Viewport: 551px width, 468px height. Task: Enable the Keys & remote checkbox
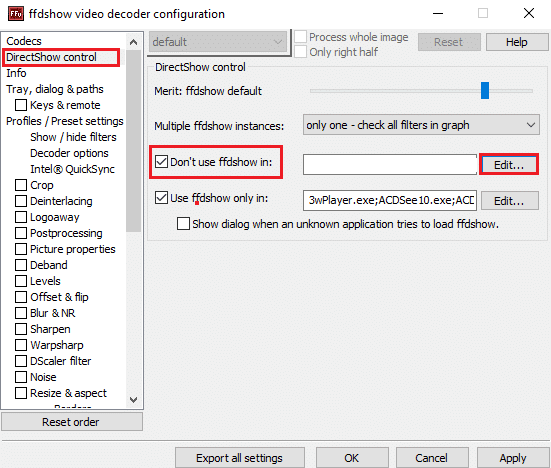(21, 105)
